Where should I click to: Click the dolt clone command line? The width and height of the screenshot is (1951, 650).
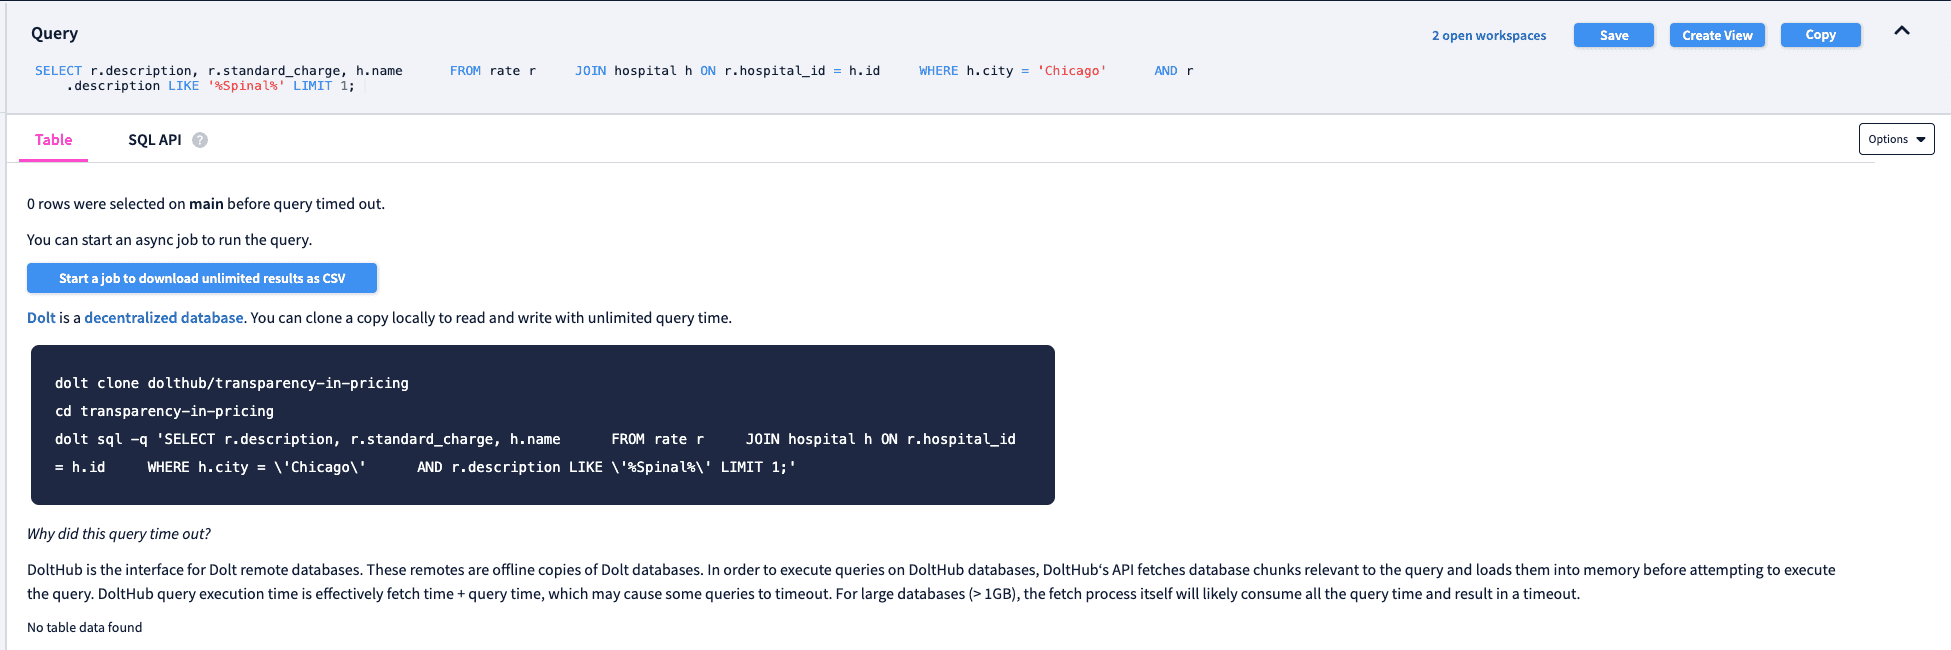coord(232,383)
